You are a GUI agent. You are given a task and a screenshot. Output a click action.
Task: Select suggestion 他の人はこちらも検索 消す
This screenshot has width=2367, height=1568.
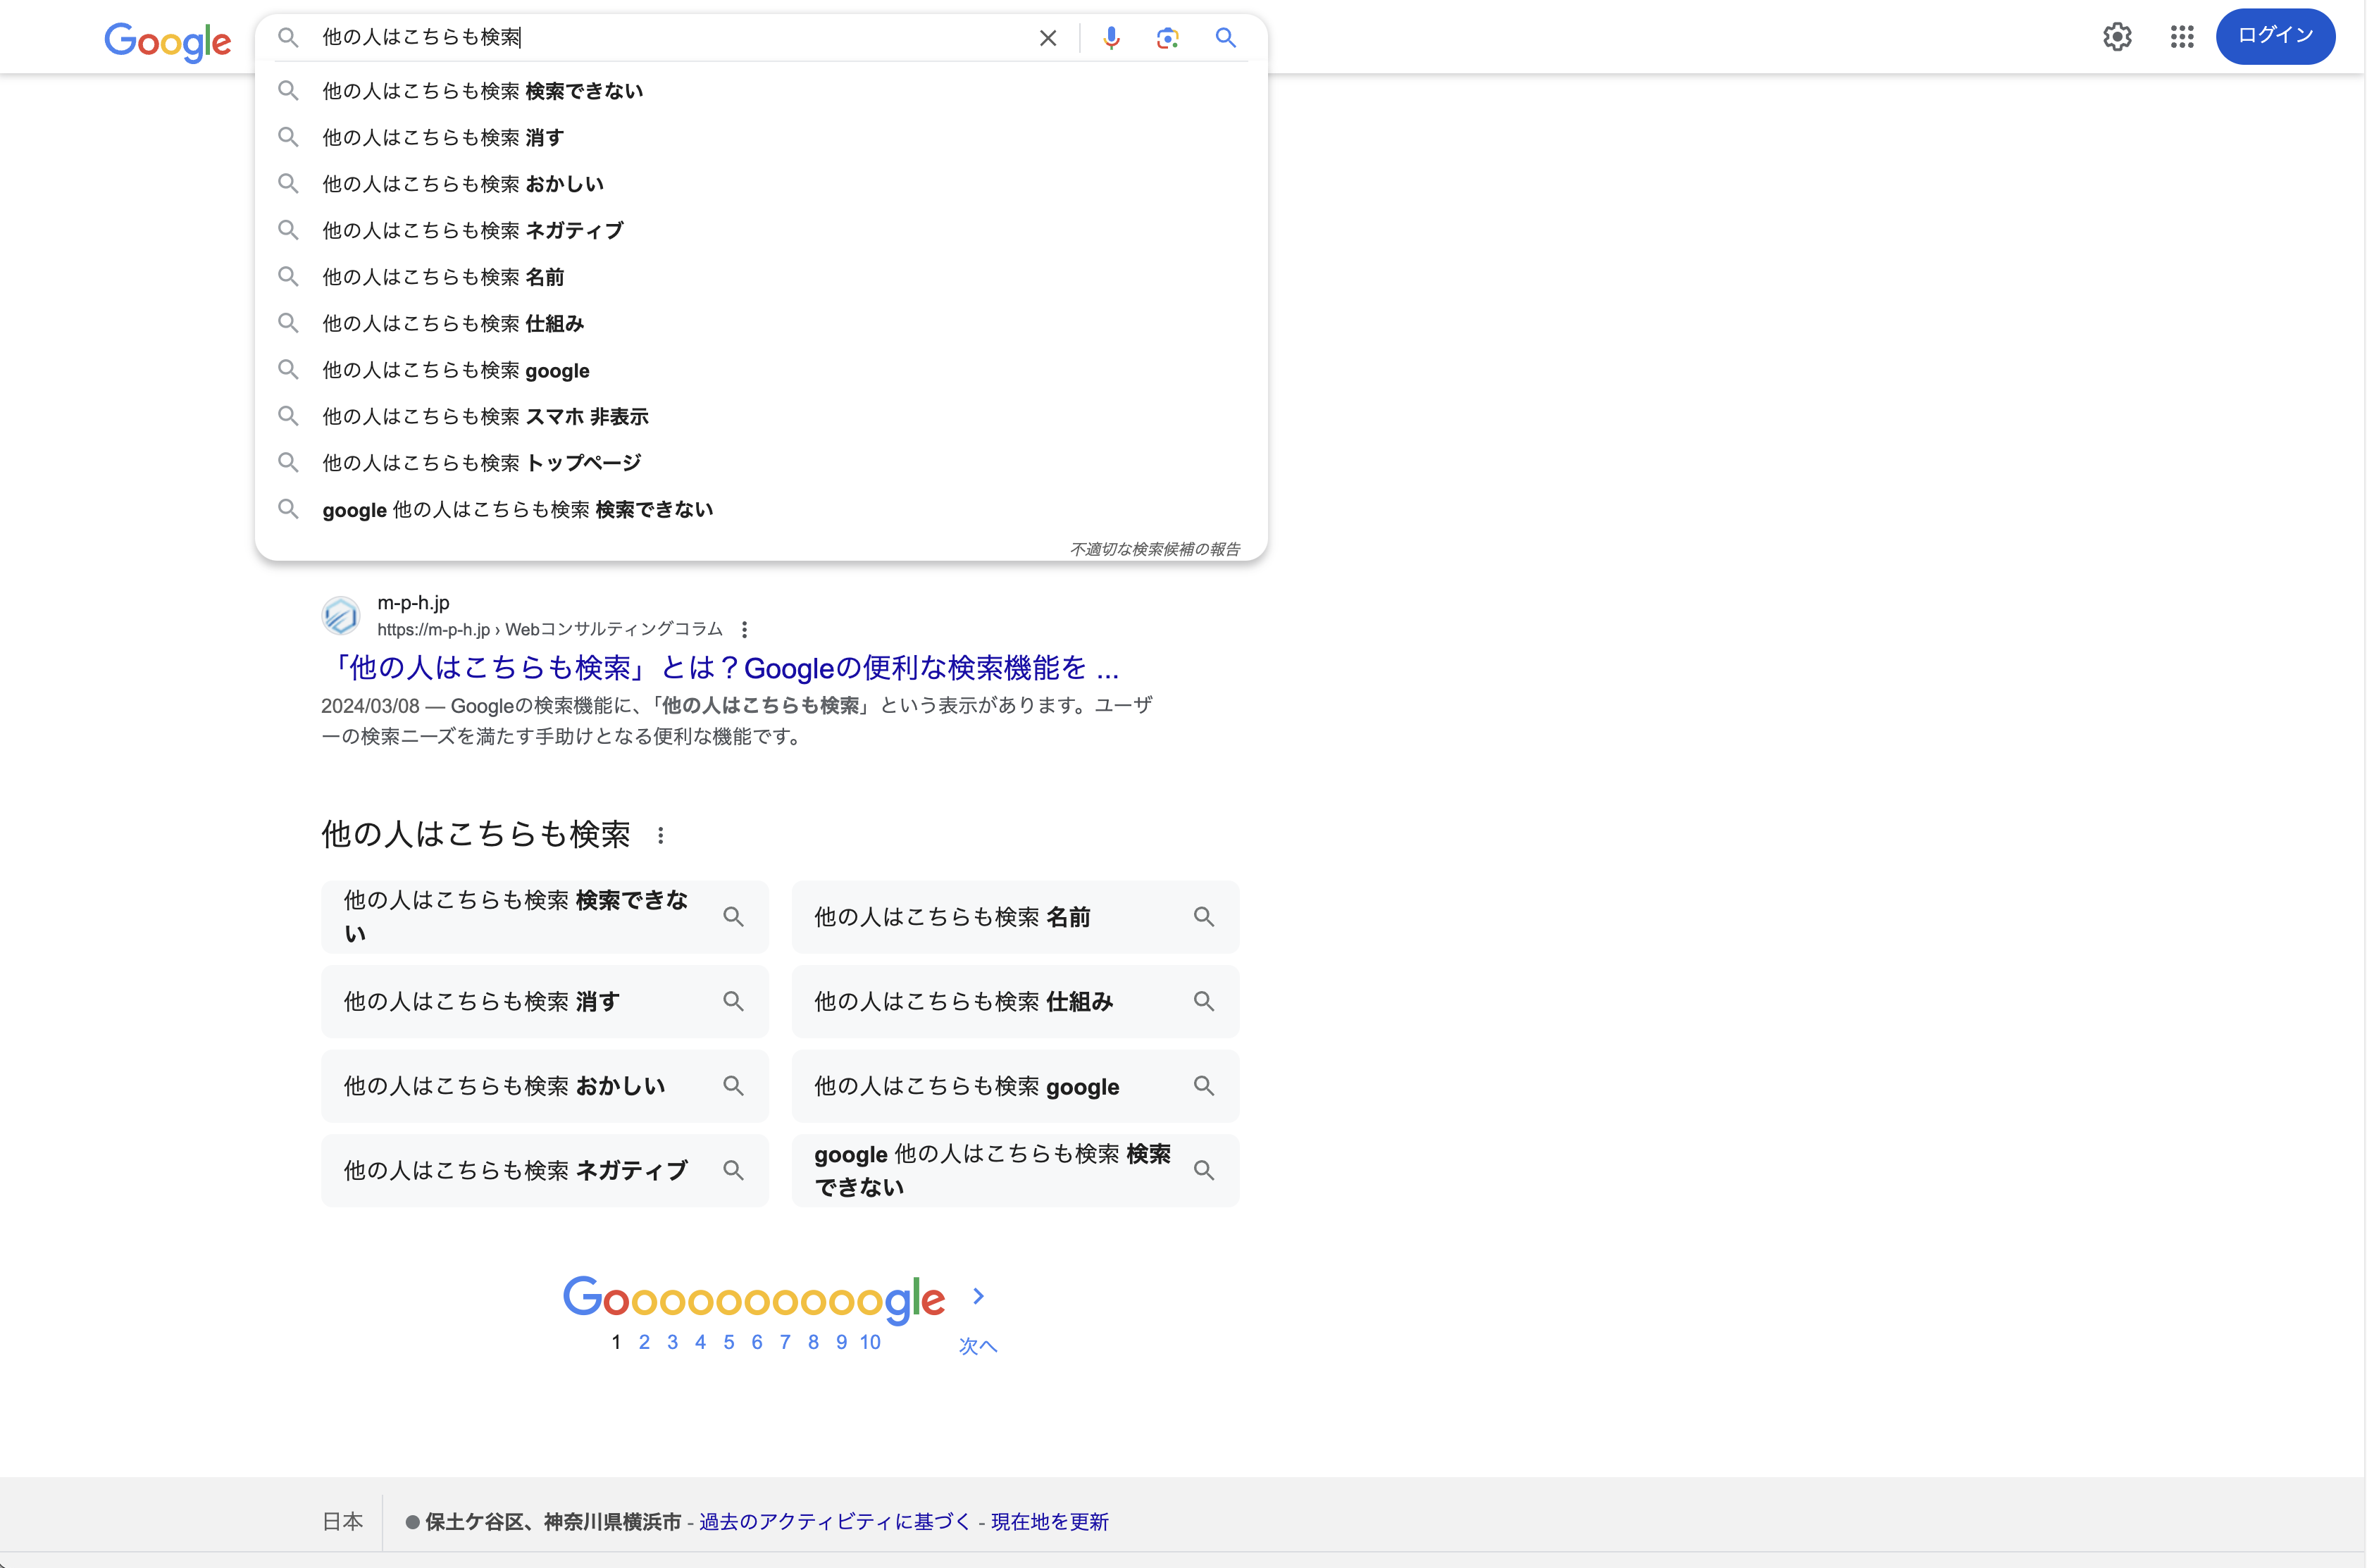tap(761, 137)
